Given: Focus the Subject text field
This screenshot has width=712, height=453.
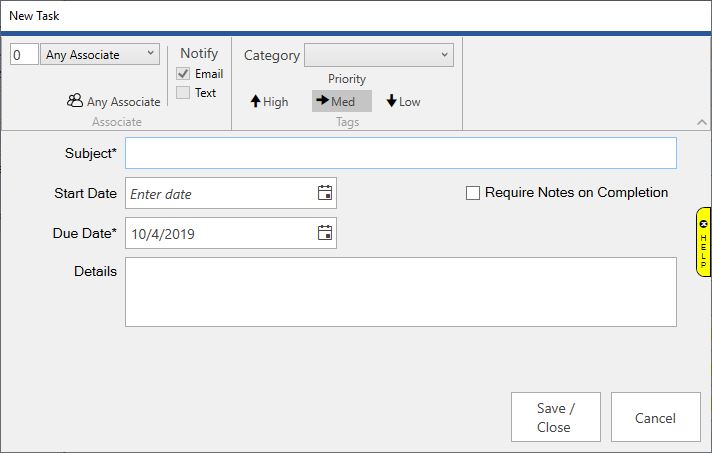Looking at the screenshot, I should coord(400,153).
